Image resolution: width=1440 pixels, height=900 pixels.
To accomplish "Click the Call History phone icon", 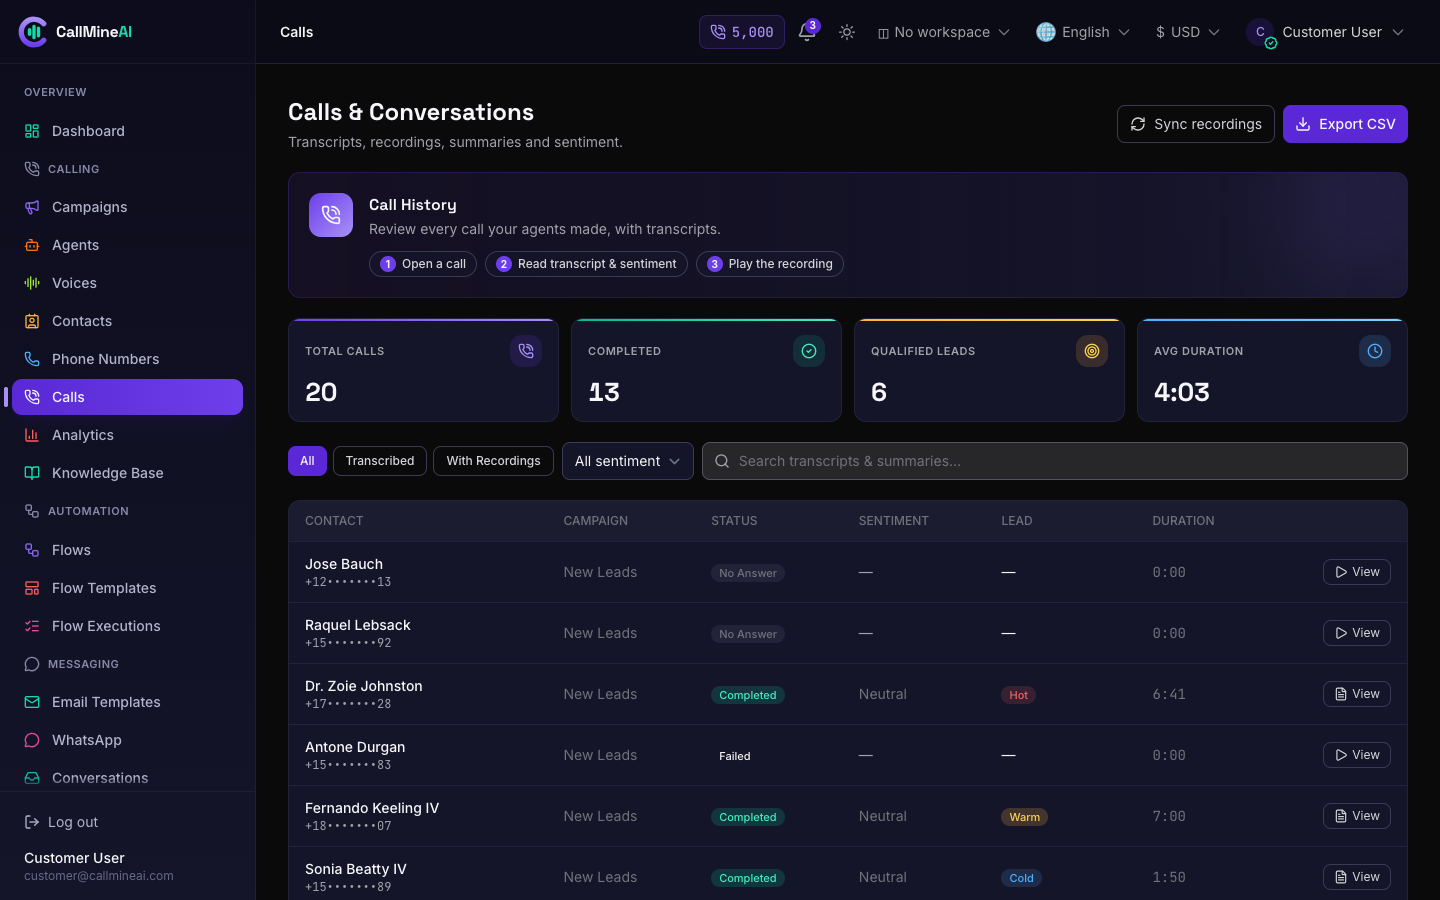I will [331, 215].
